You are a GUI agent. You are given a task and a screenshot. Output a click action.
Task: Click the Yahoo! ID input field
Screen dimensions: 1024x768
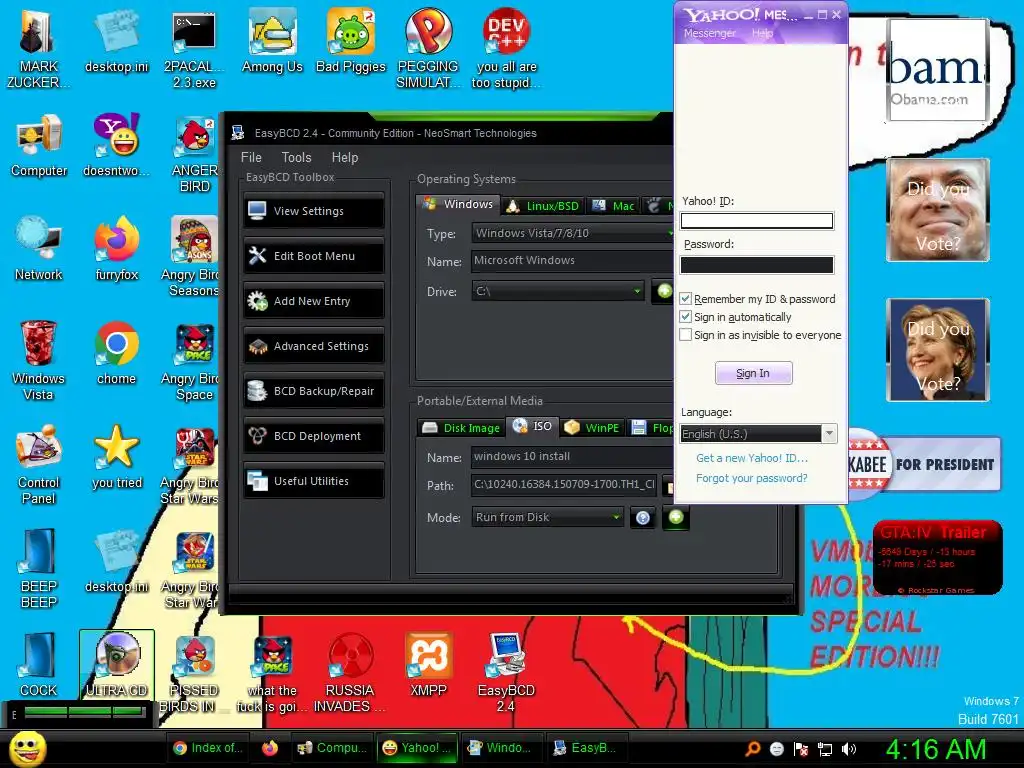(x=757, y=221)
